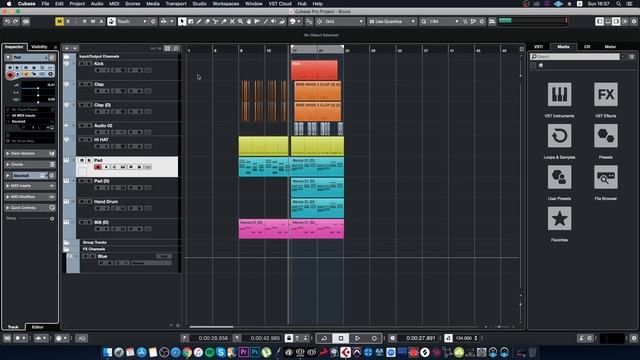Expand Track Versions inspector section
The height and width of the screenshot is (360, 640).
point(30,153)
